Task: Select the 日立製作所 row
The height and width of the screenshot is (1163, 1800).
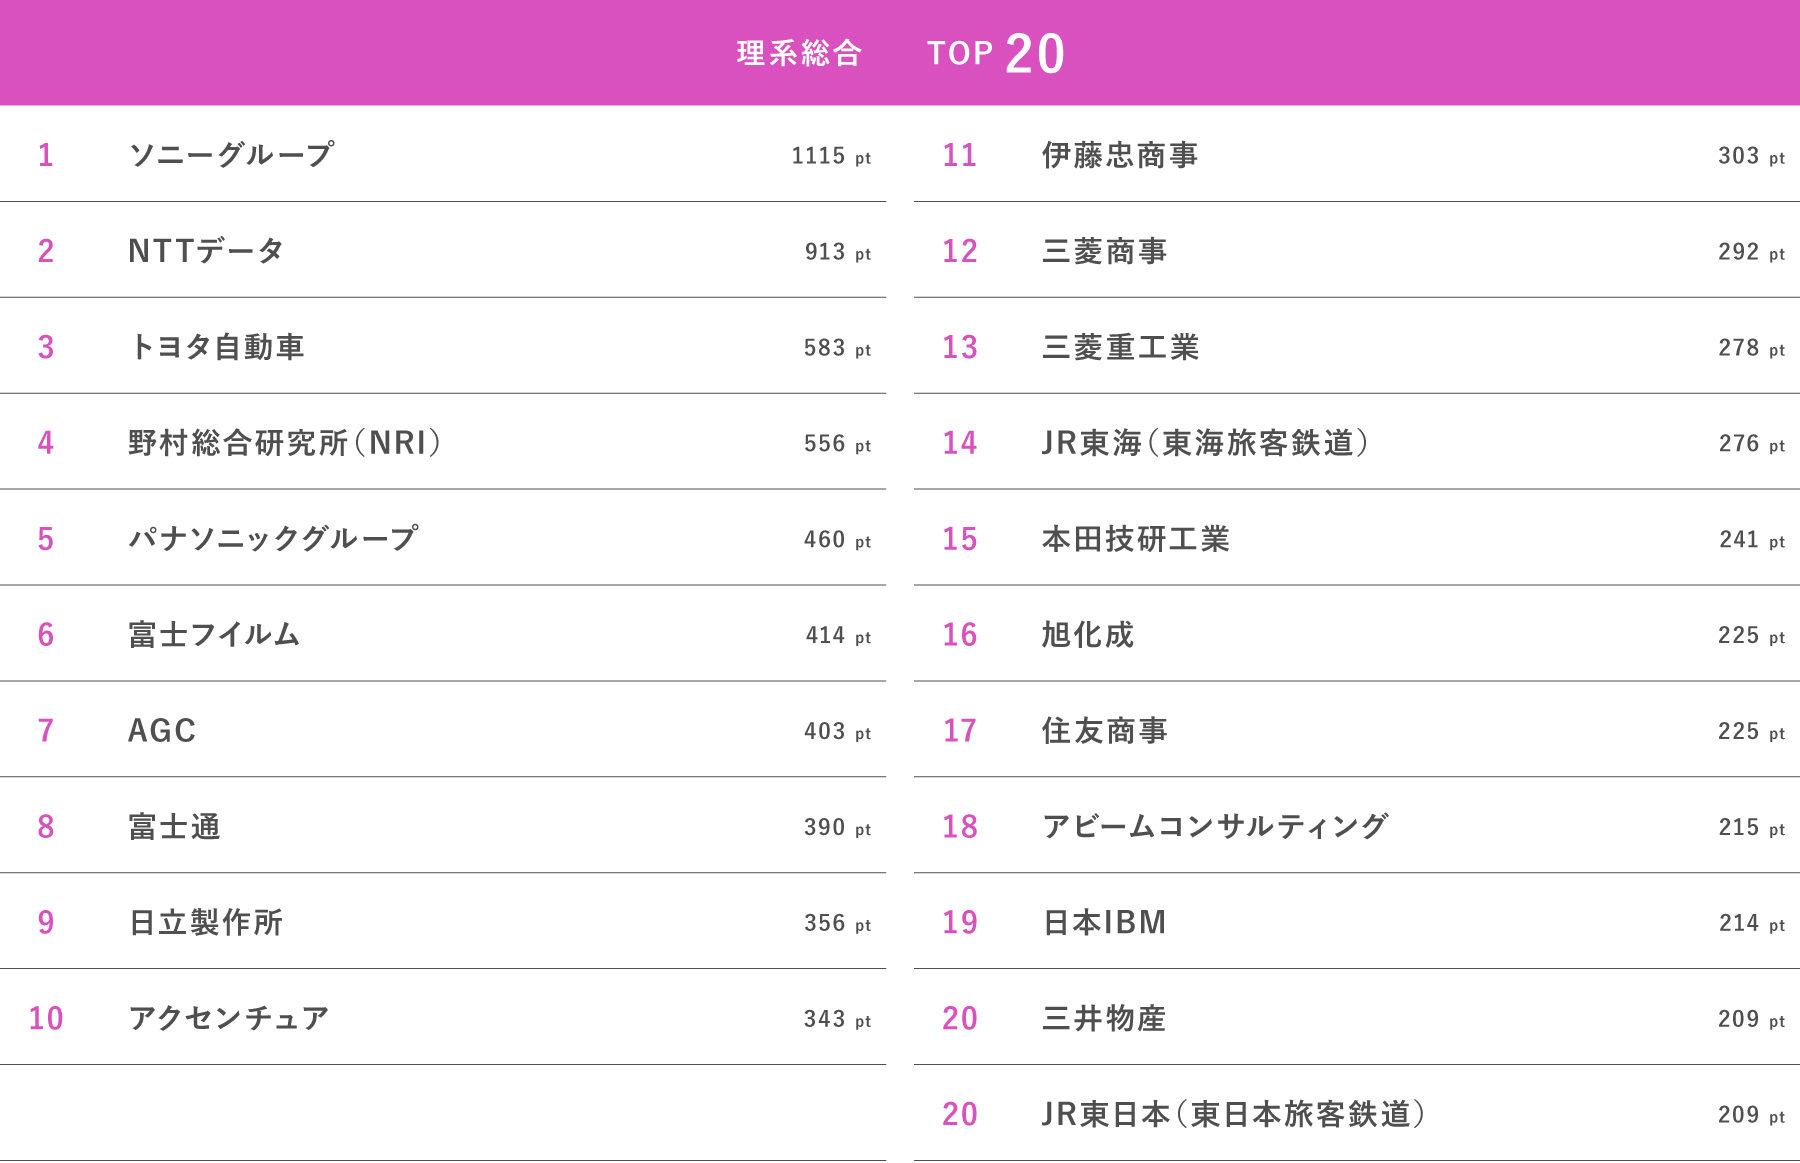Action: click(206, 922)
